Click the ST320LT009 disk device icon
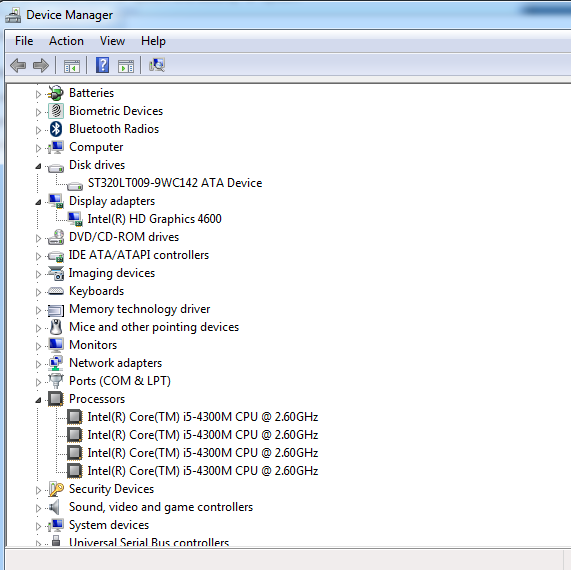Screen dimensions: 571x570 click(x=75, y=186)
